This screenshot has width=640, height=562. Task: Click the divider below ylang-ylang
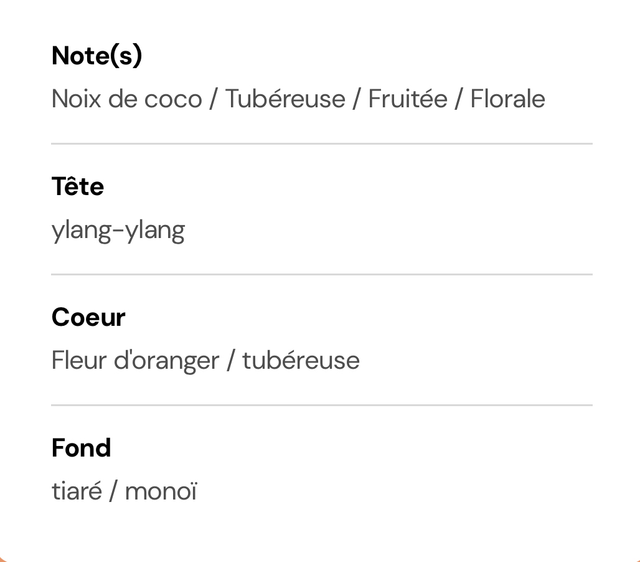coord(322,275)
